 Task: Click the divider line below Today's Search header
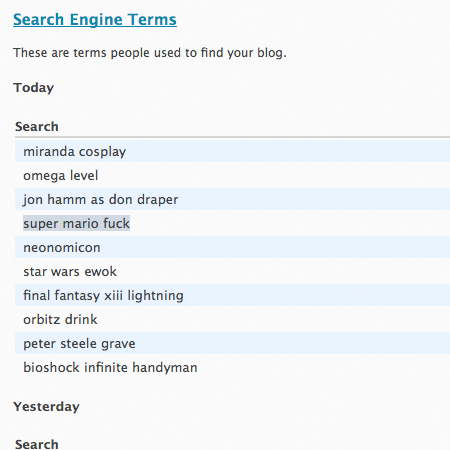pyautogui.click(x=232, y=137)
